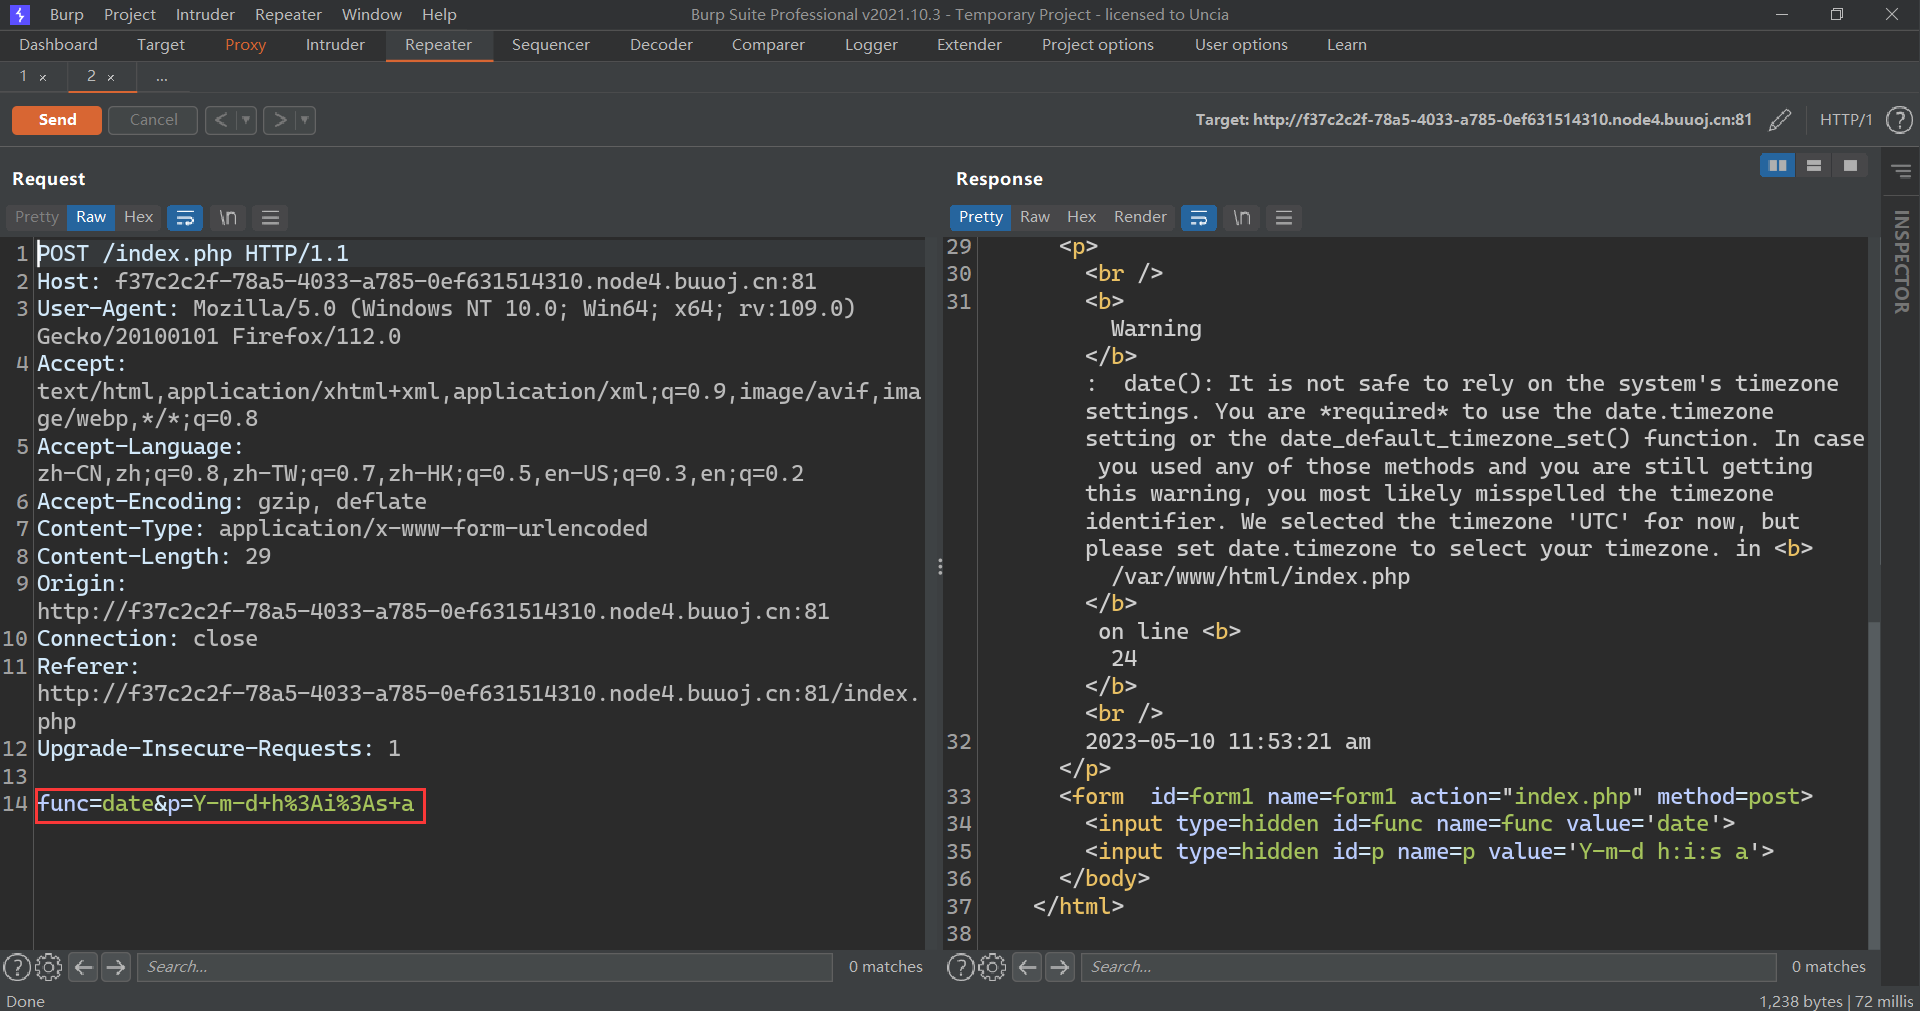Select request Raw view
This screenshot has height=1011, width=1920.
(x=91, y=217)
